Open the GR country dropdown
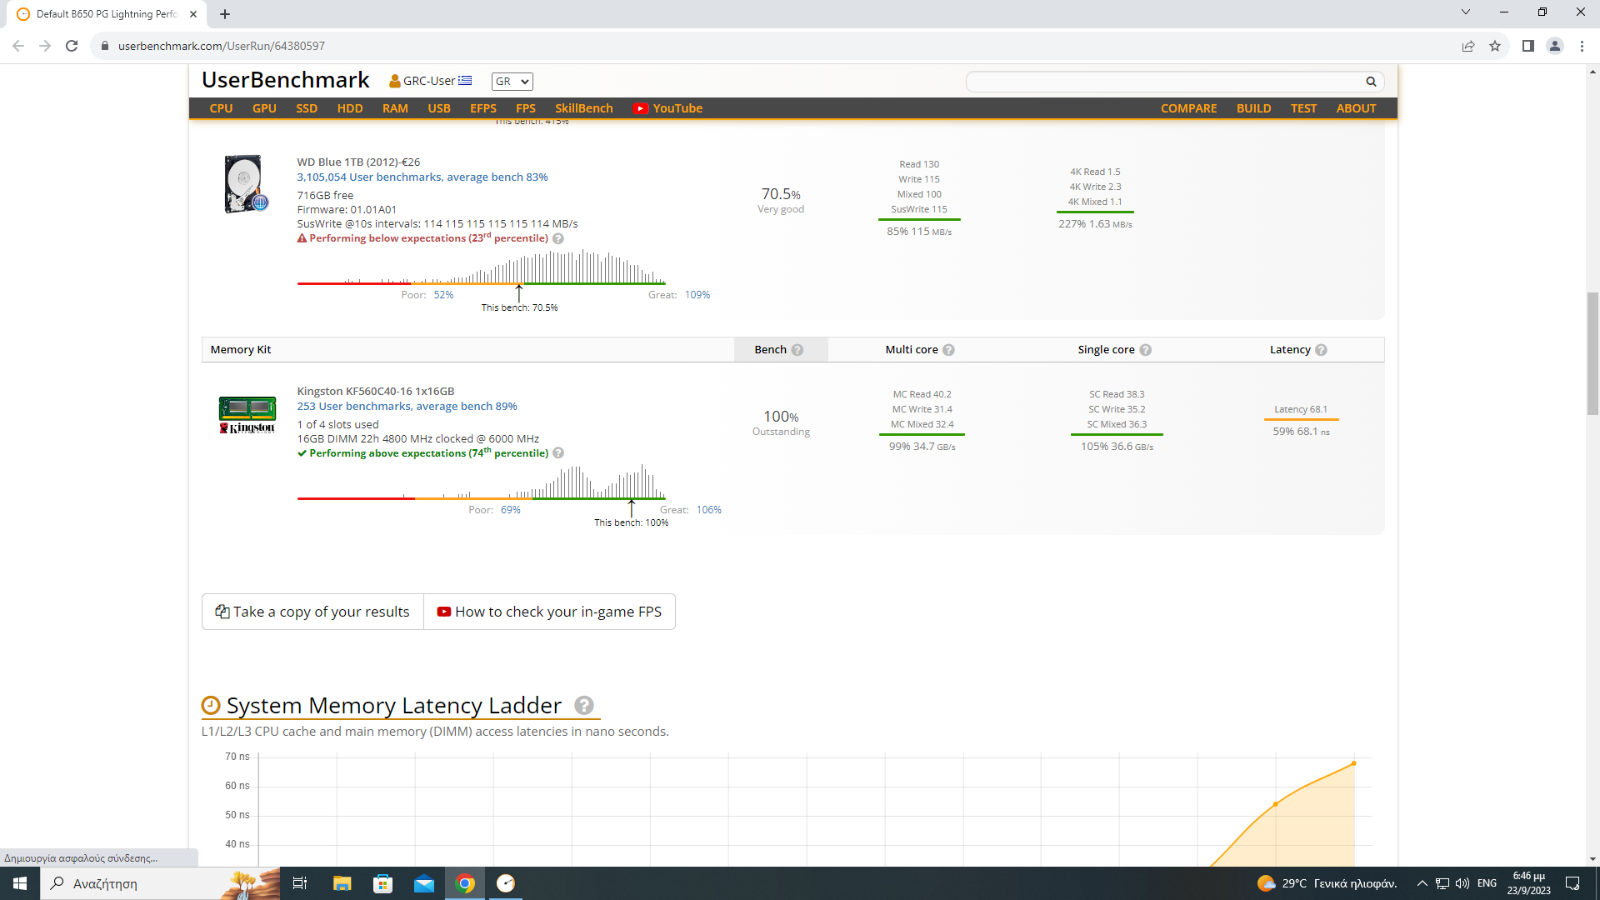The height and width of the screenshot is (900, 1600). click(x=512, y=81)
